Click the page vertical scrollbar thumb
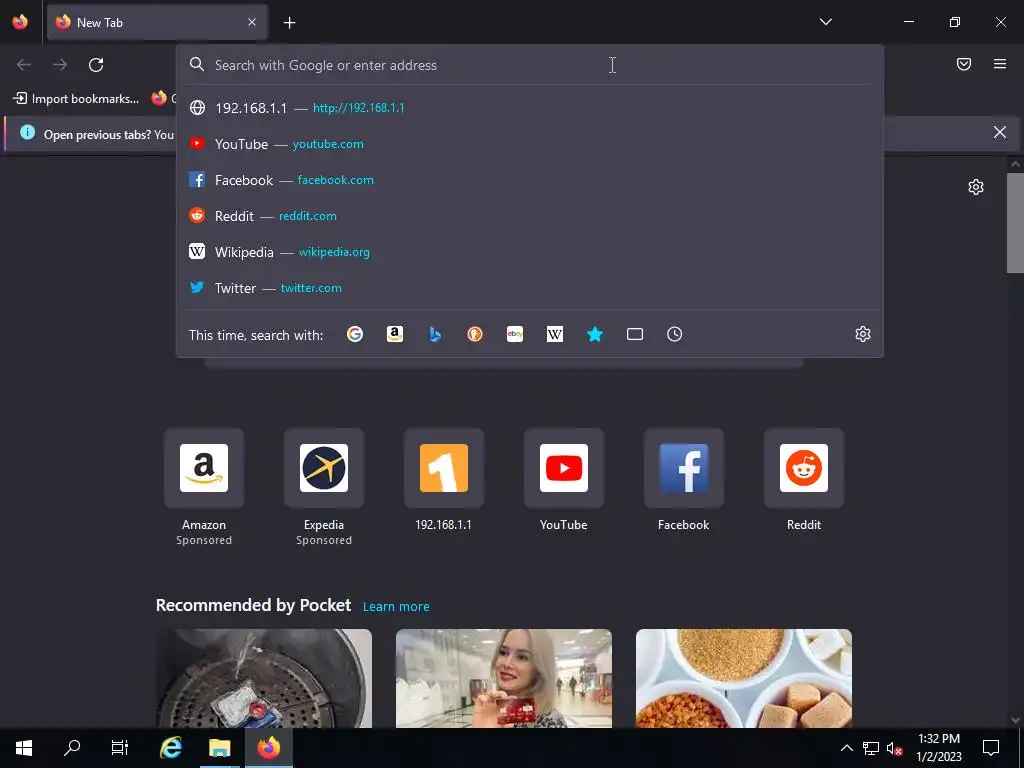Viewport: 1024px width, 768px height. coord(1015,222)
